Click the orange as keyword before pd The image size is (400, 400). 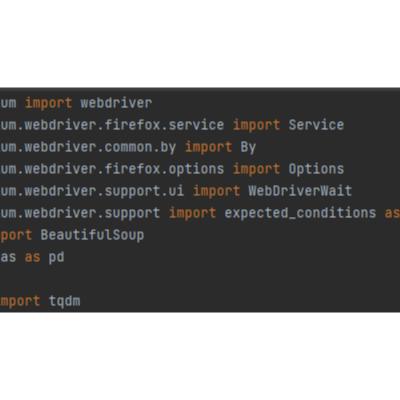[x=32, y=258]
